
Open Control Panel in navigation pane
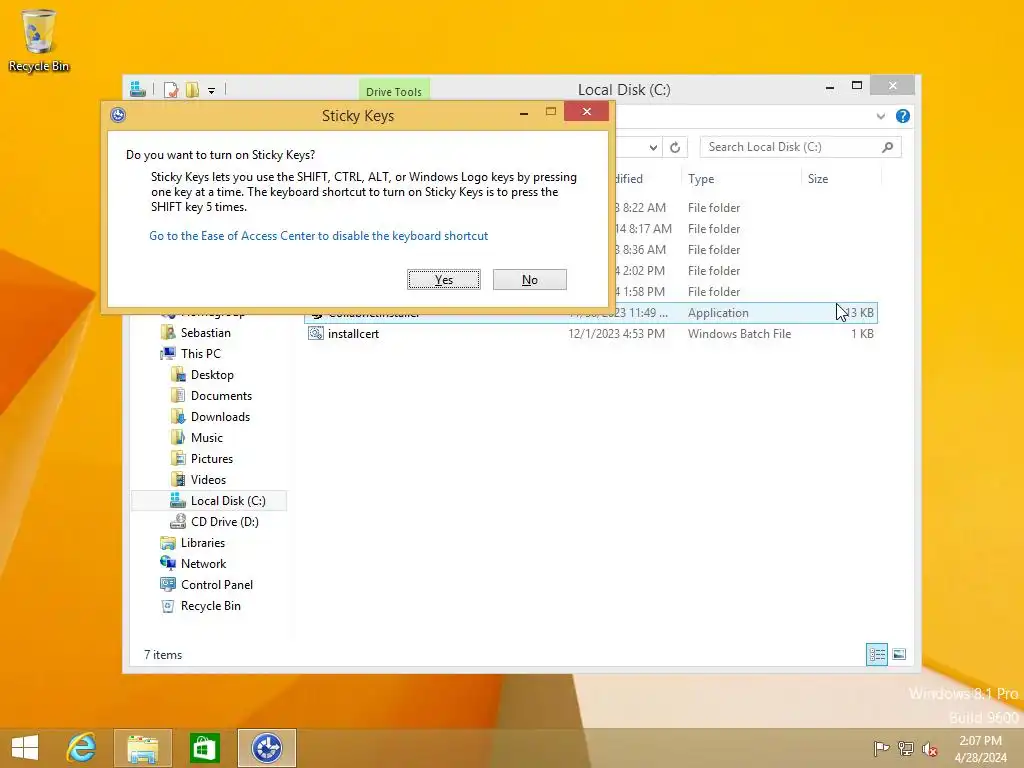(x=216, y=584)
